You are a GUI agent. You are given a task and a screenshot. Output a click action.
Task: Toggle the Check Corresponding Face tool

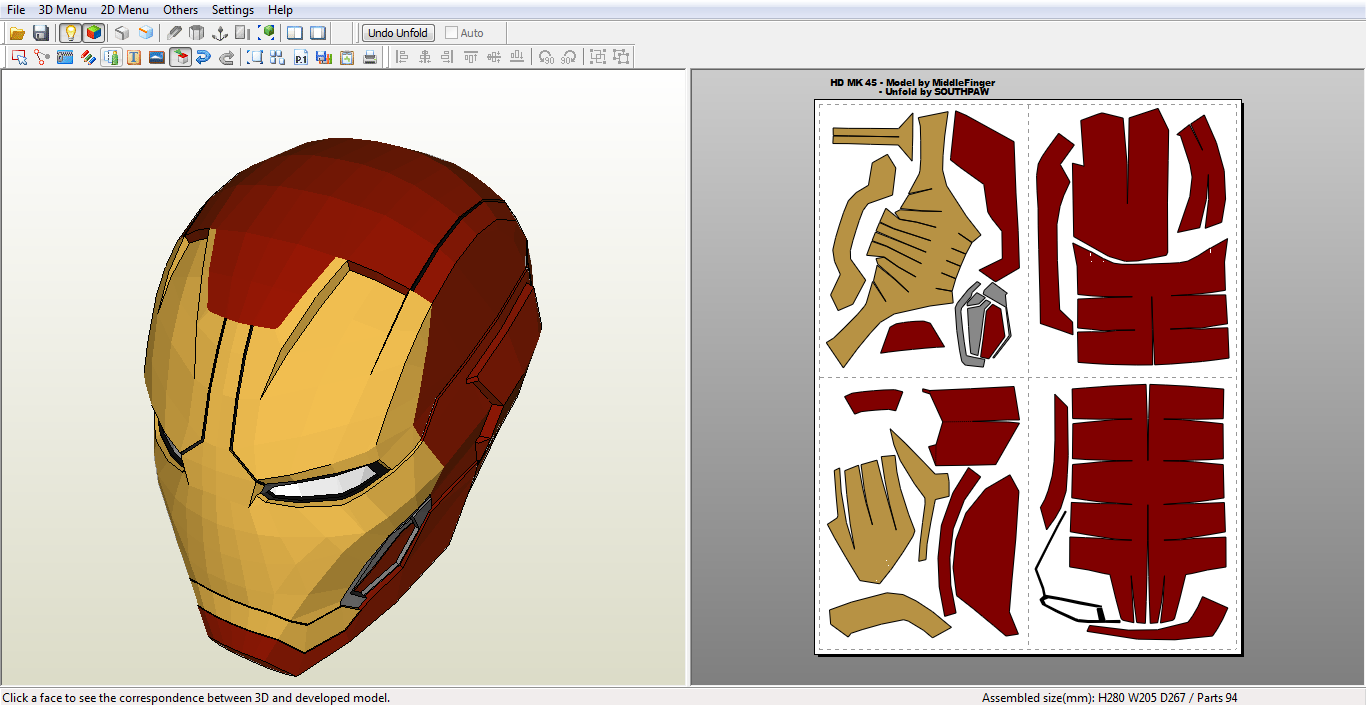180,57
